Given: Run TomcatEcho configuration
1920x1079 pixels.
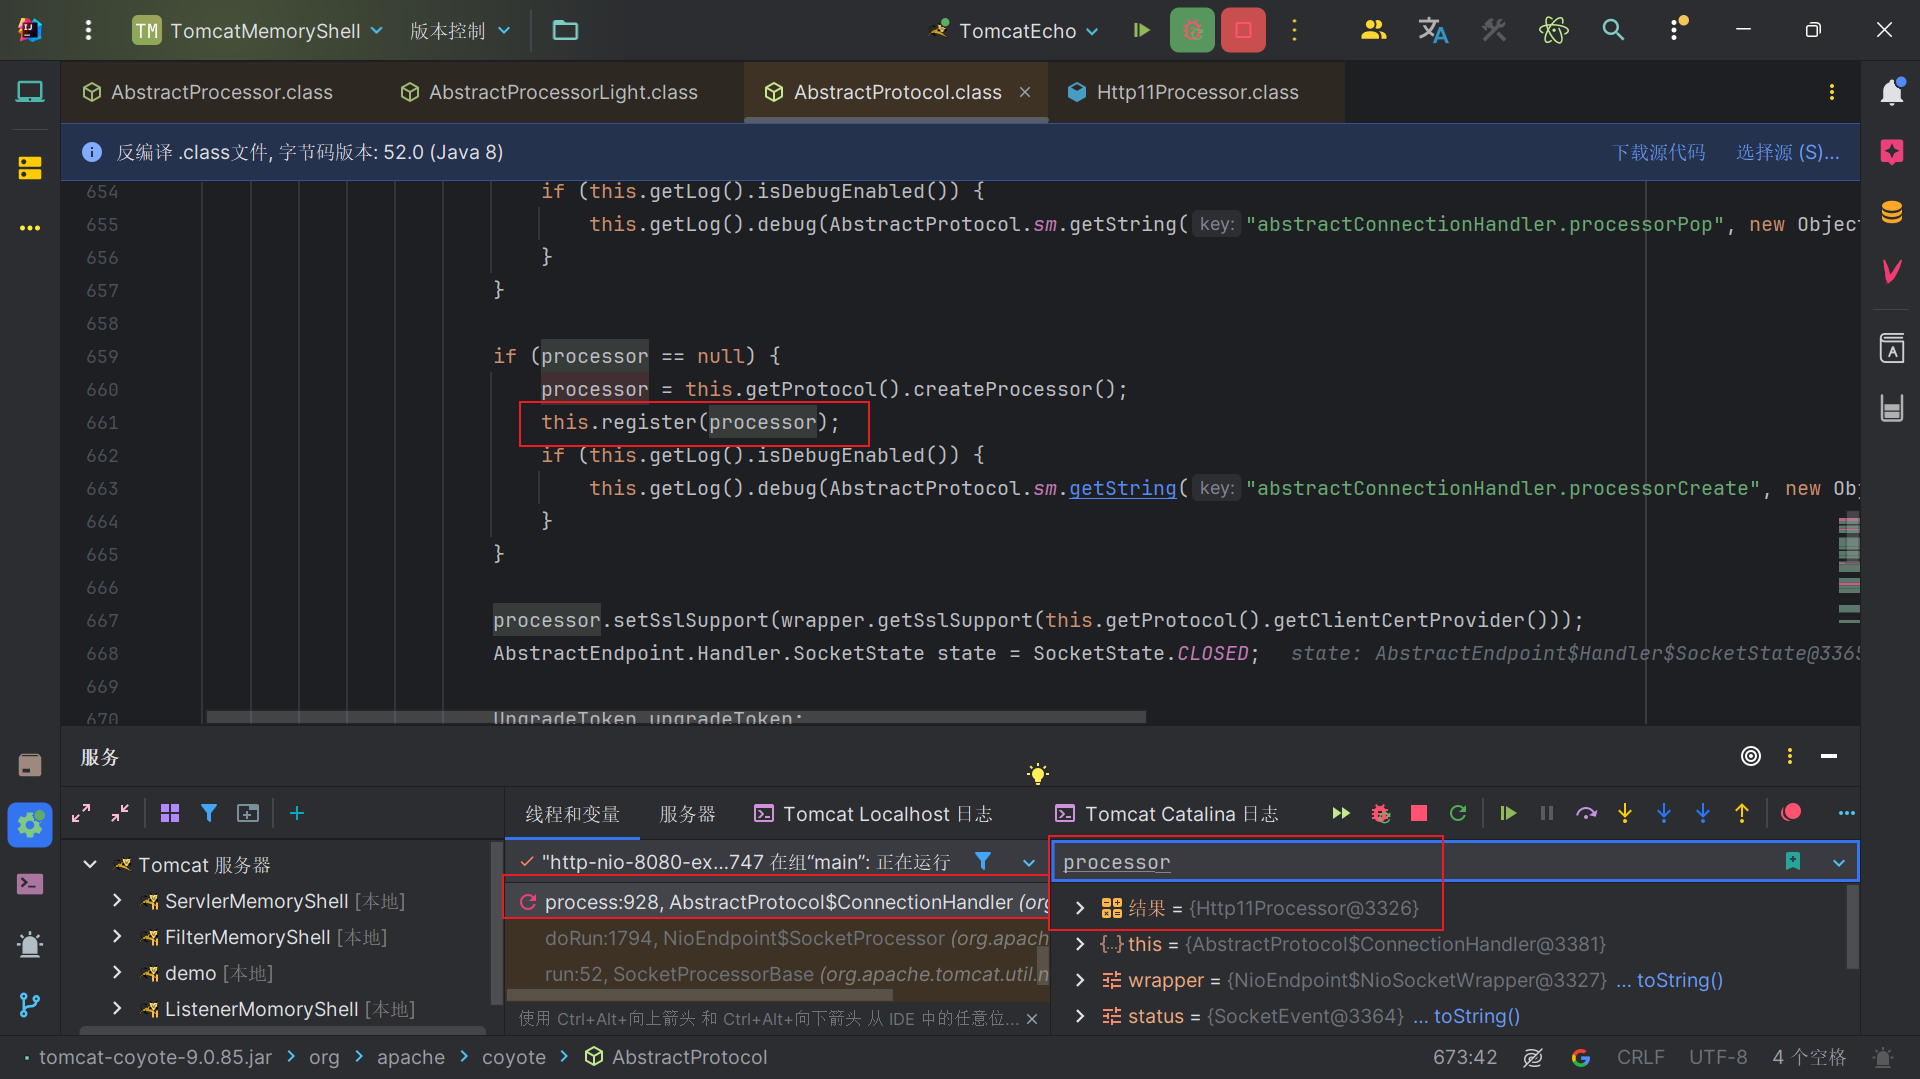Looking at the screenshot, I should coord(1141,30).
